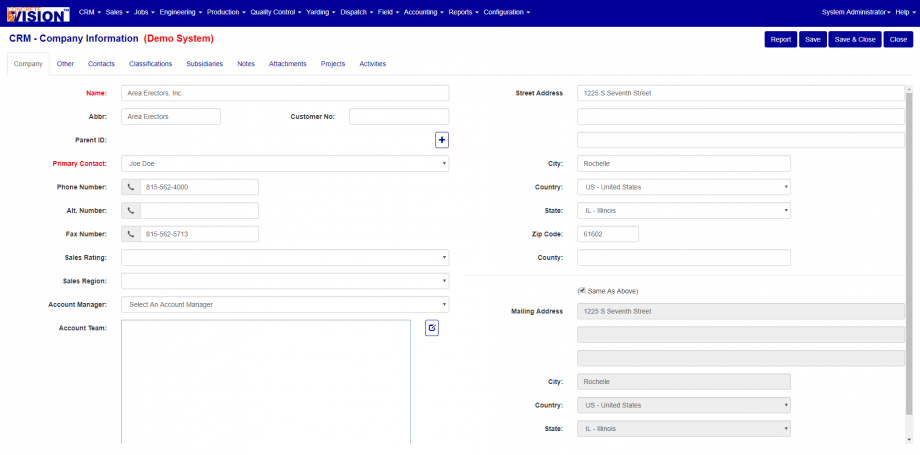Open the mailing State dropdown
The image size is (920, 455).
tap(684, 429)
